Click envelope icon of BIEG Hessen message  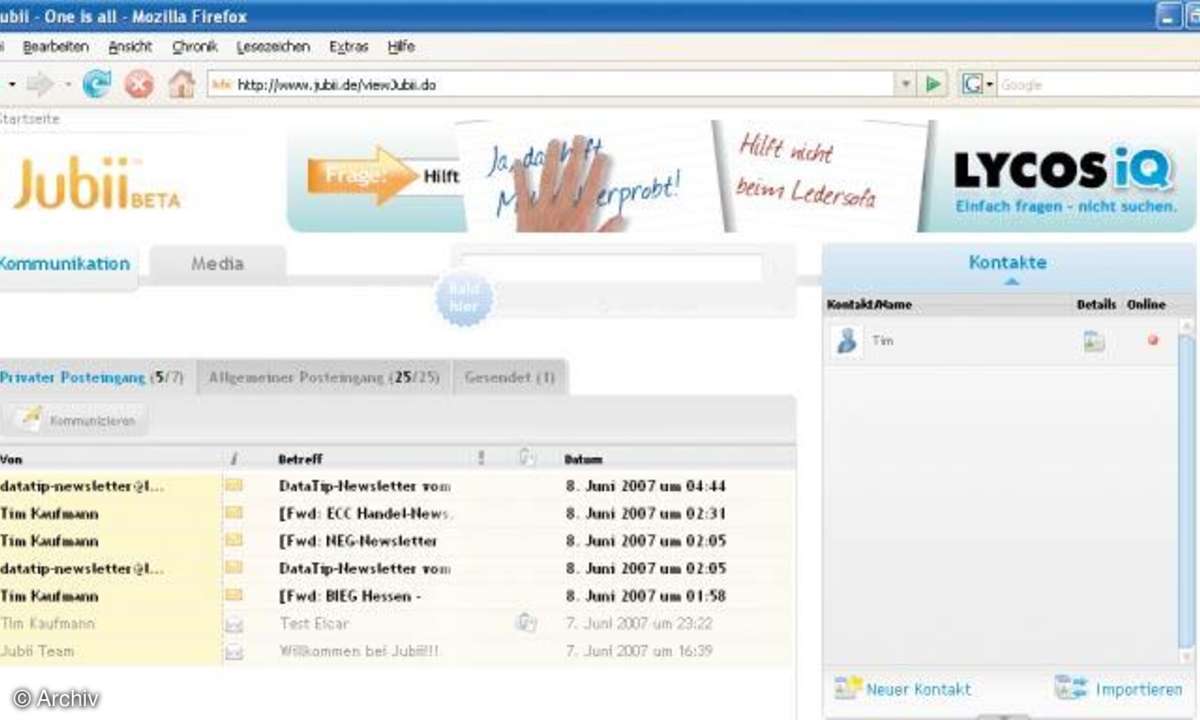coord(234,595)
